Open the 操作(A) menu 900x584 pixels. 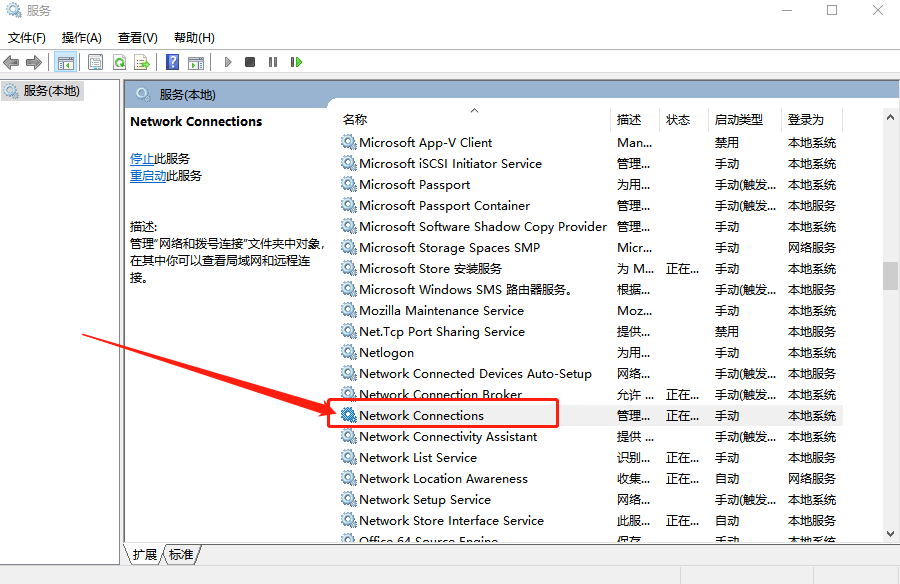coord(82,38)
